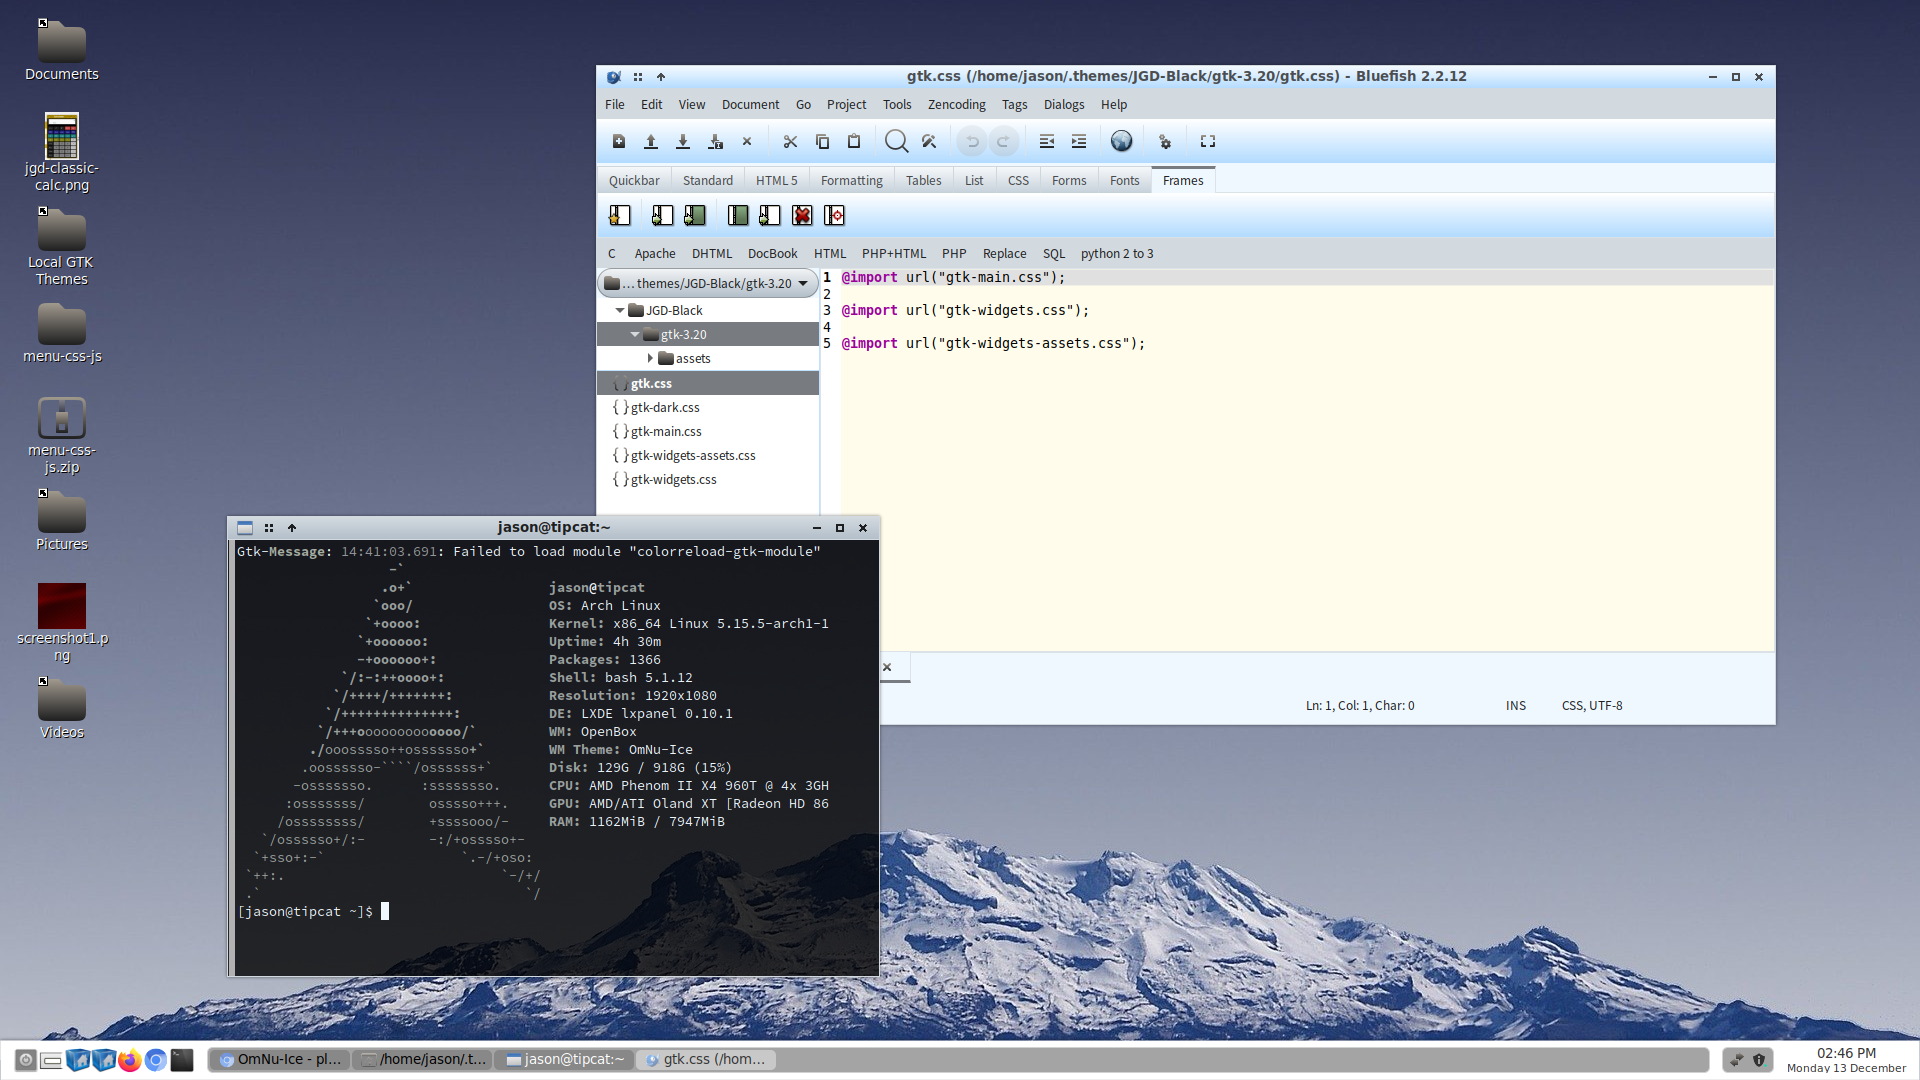Open terminal from the taskbar launcher icon

(181, 1060)
